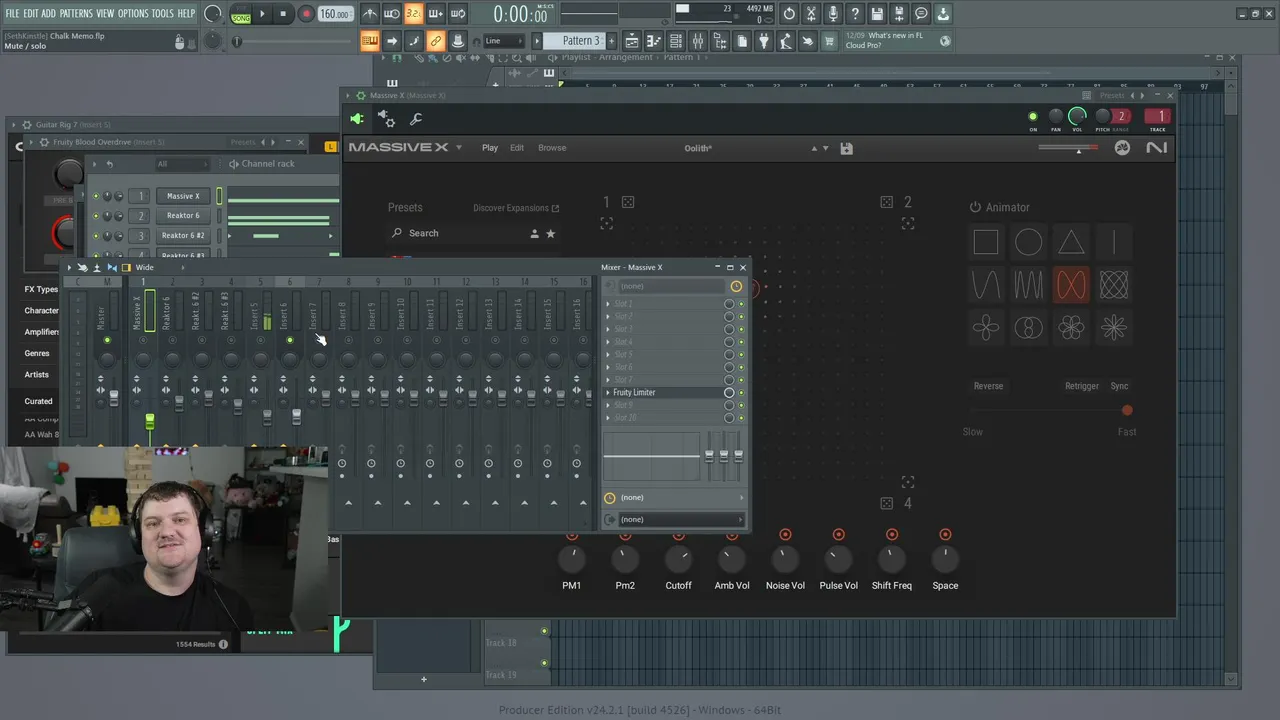1280x720 pixels.
Task: Click the Save project floppy icon
Action: (x=877, y=14)
